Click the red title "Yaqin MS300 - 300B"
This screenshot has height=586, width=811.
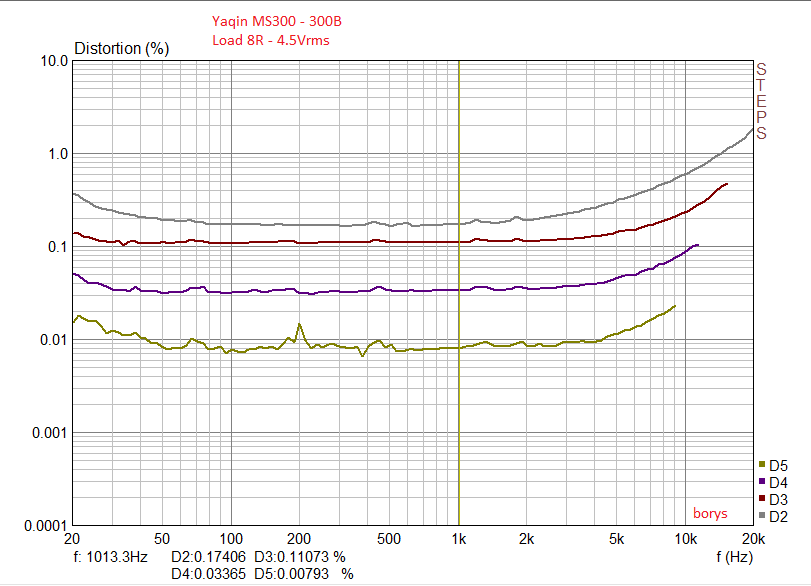[x=277, y=21]
